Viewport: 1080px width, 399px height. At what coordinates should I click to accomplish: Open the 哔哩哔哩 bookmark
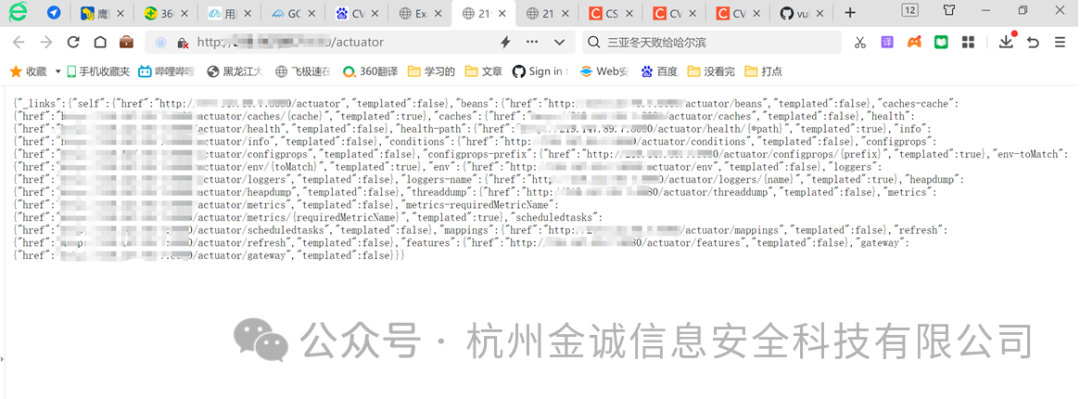(166, 71)
